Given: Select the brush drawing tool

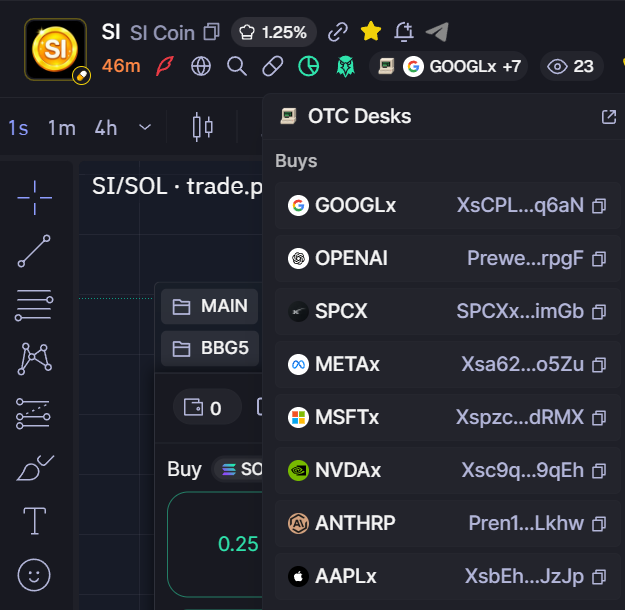Looking at the screenshot, I should click(x=35, y=468).
